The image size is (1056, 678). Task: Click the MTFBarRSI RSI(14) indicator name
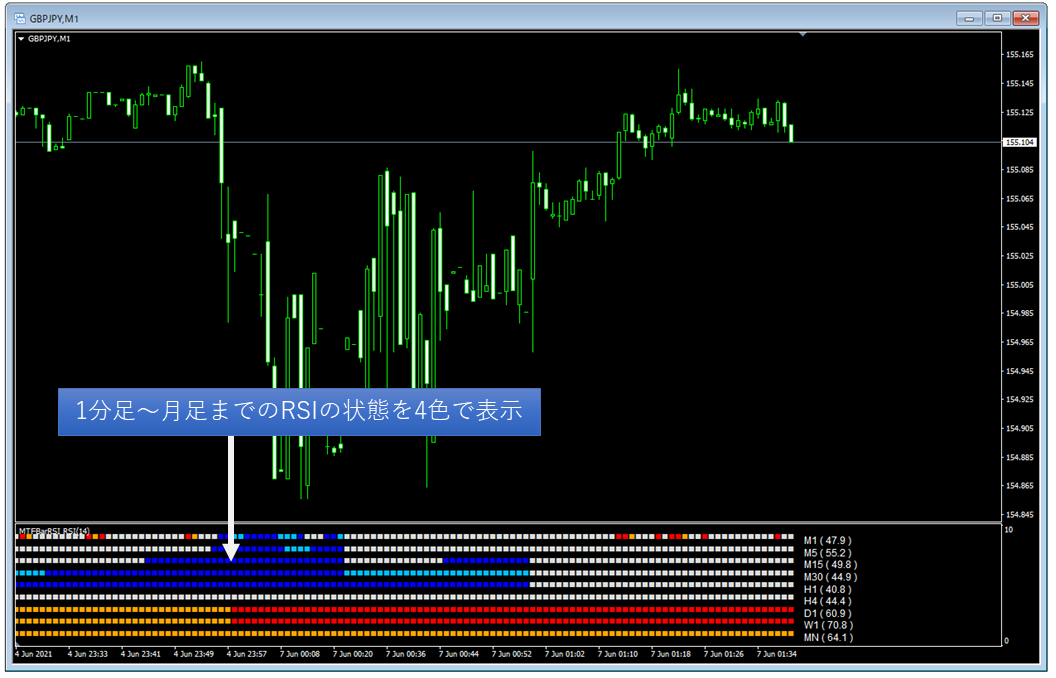point(54,531)
